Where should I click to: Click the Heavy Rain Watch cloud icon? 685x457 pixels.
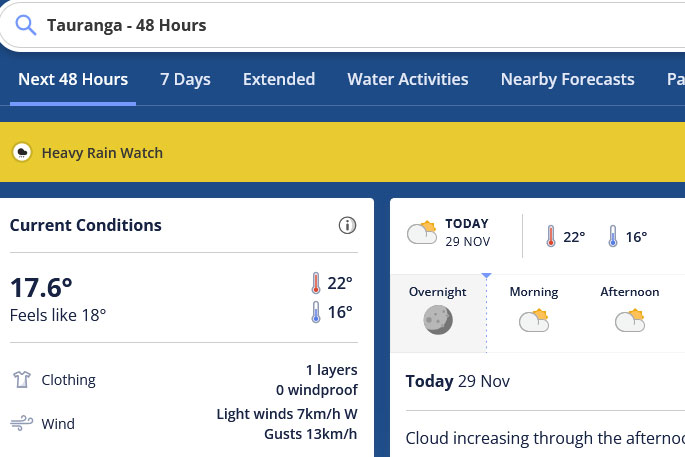[21, 153]
